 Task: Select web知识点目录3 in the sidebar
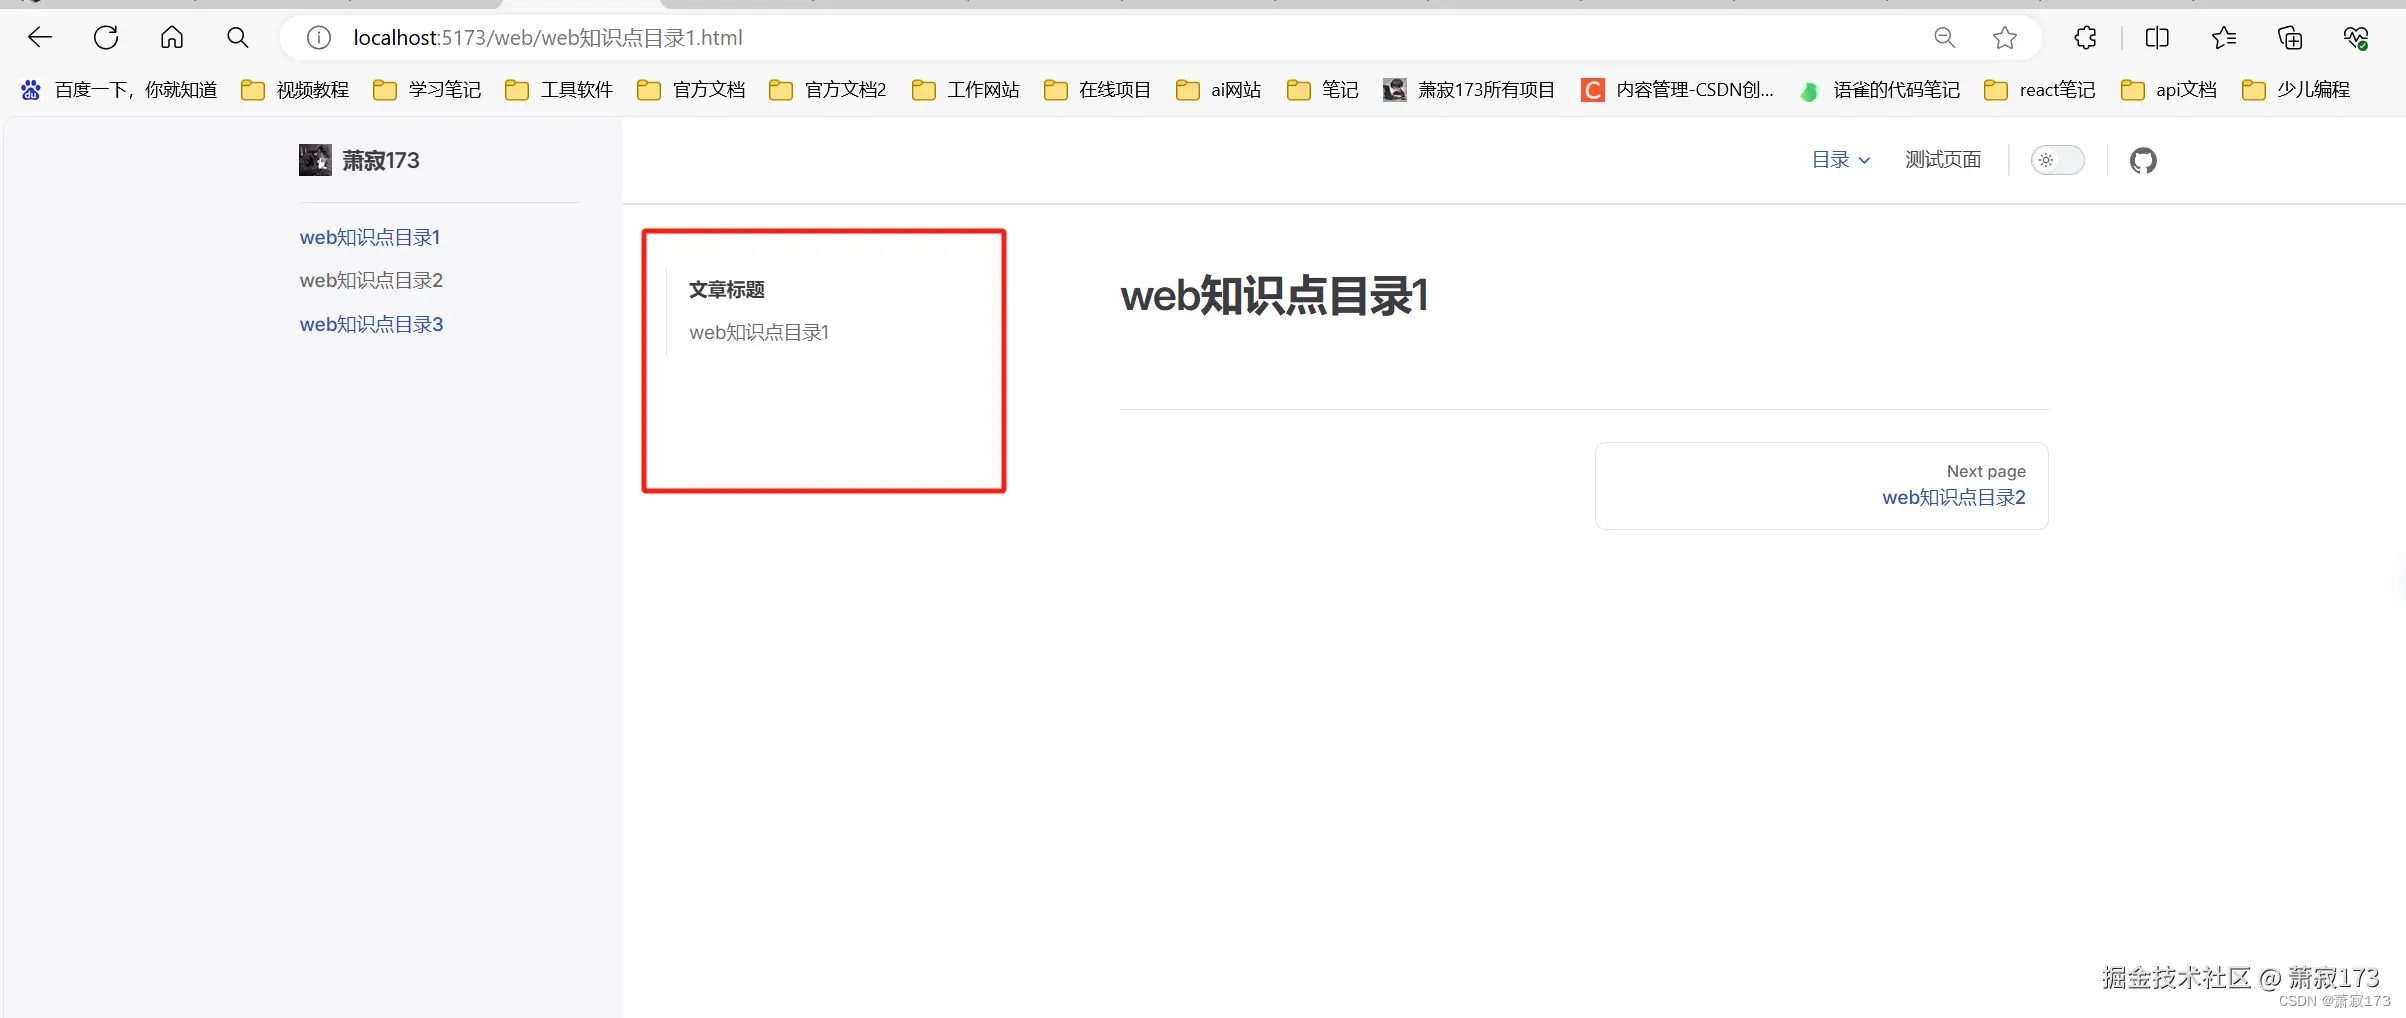[x=371, y=325]
